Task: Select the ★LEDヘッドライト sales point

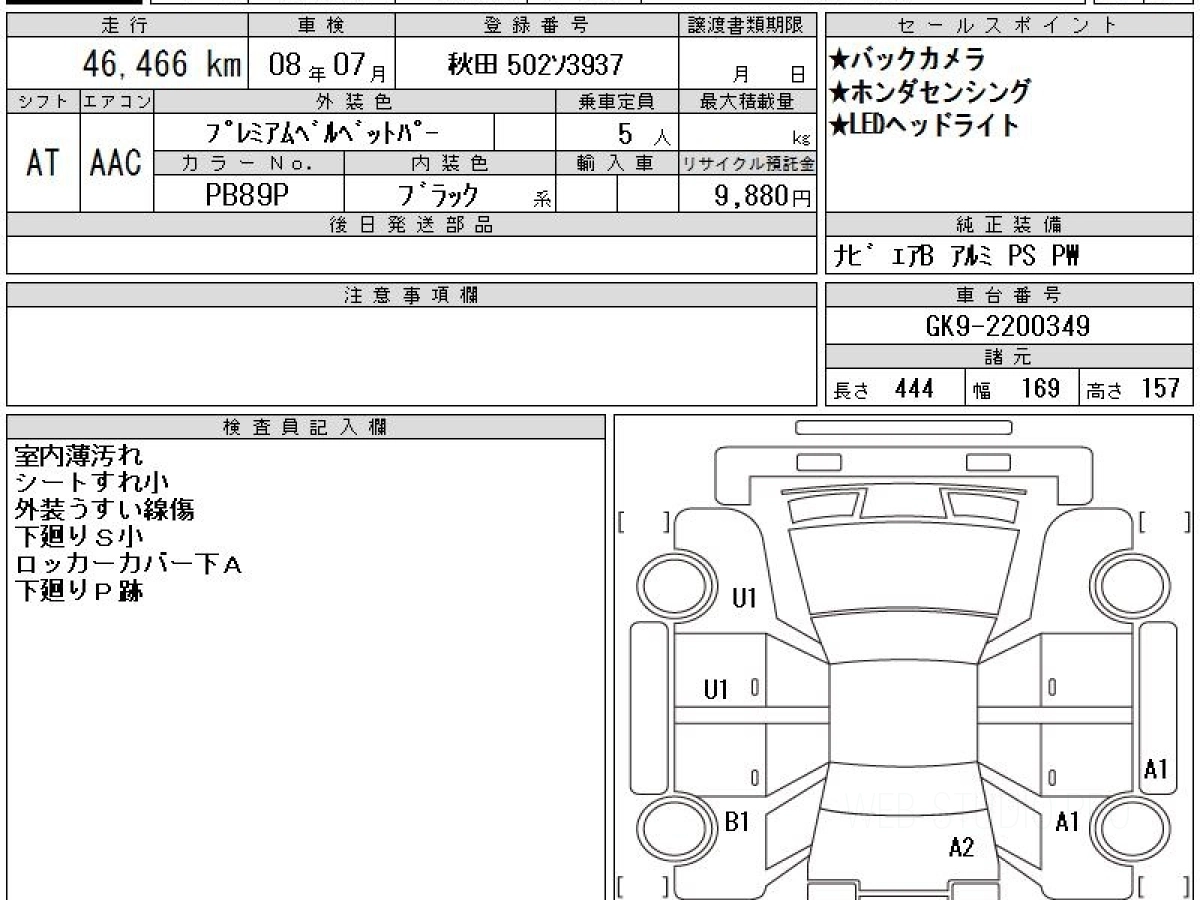Action: [x=924, y=126]
